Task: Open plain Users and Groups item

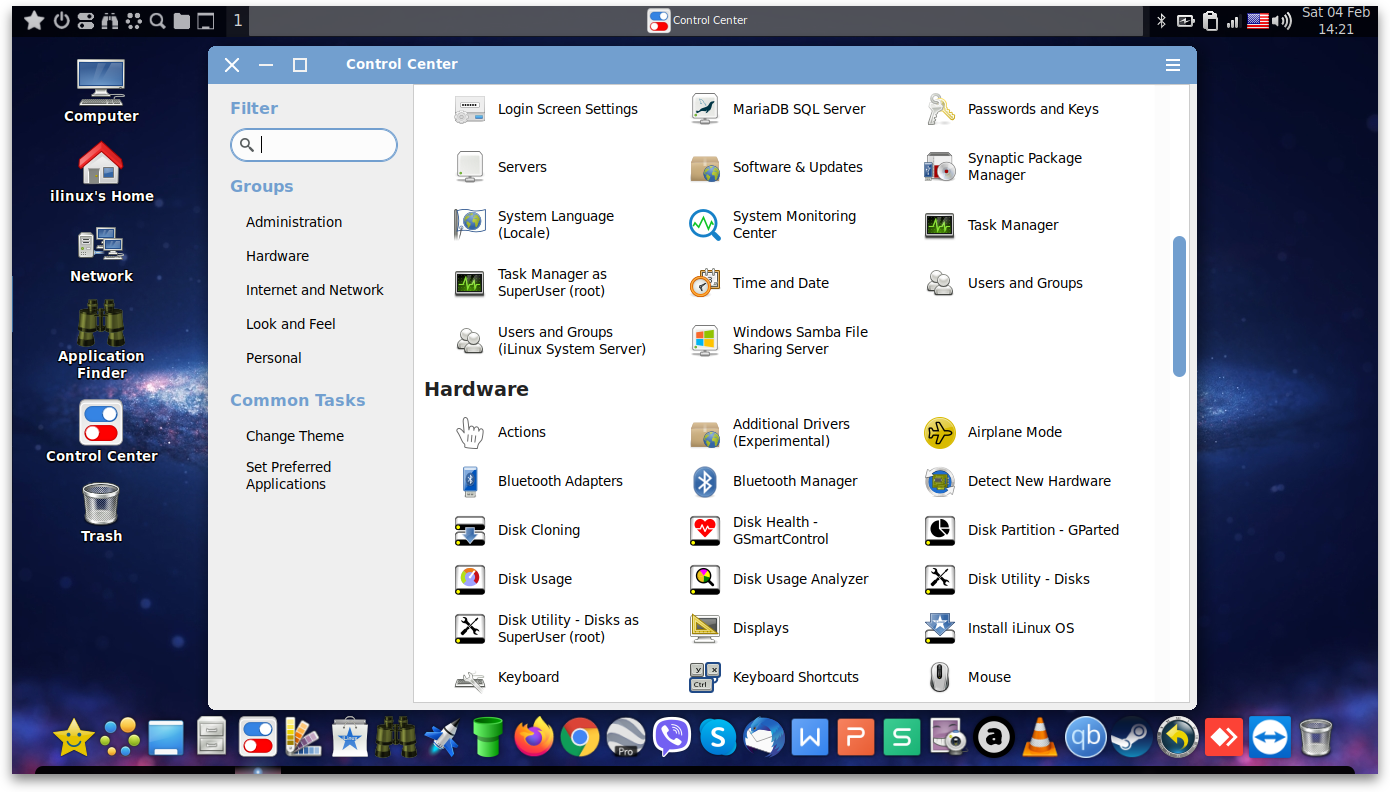Action: [x=1003, y=283]
